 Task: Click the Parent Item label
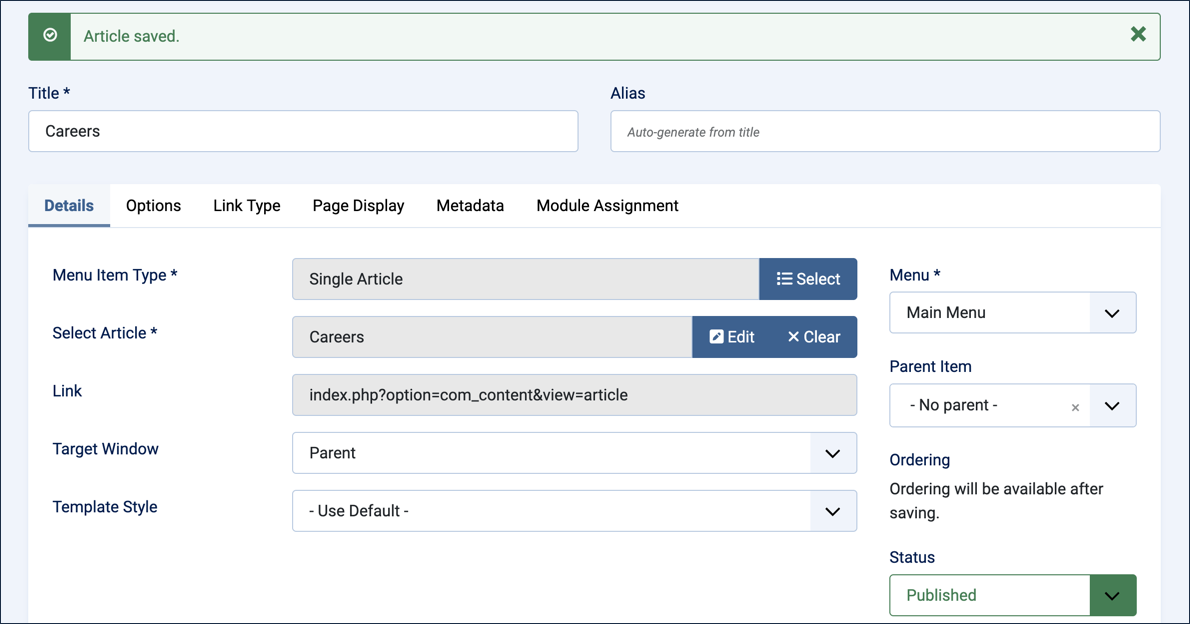click(x=930, y=367)
